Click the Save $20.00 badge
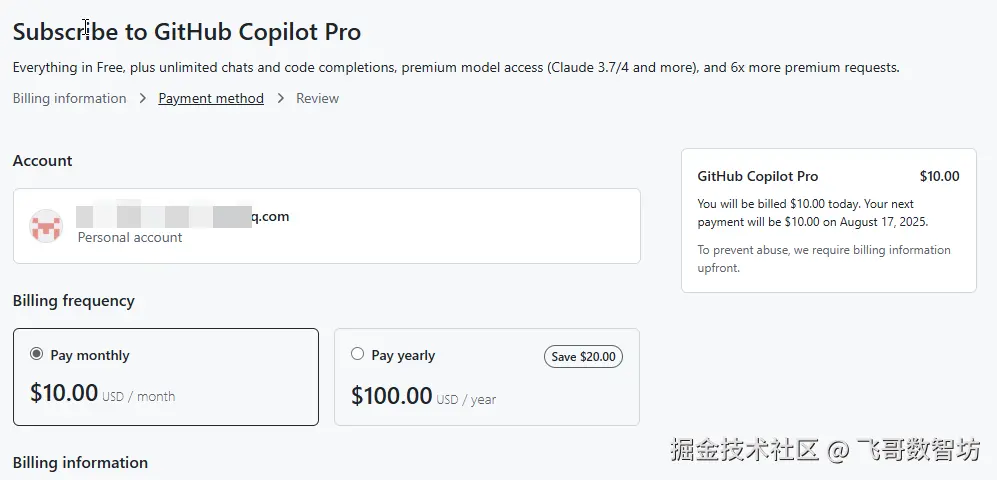Viewport: 997px width, 480px height. 583,357
